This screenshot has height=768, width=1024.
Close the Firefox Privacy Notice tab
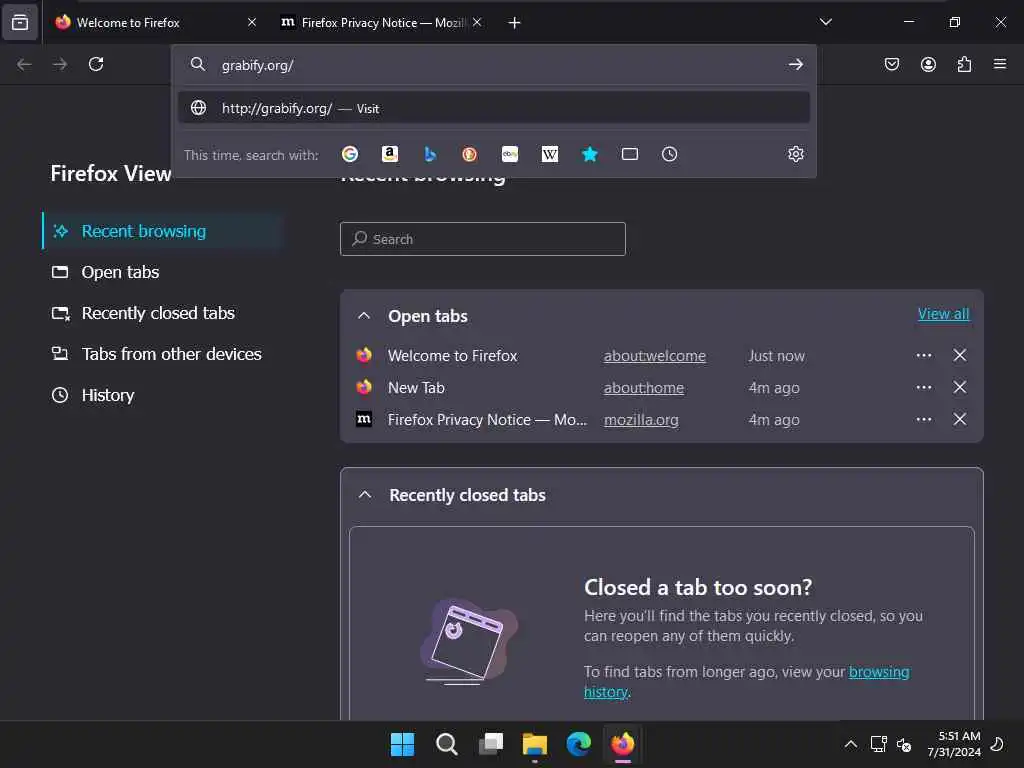point(477,22)
